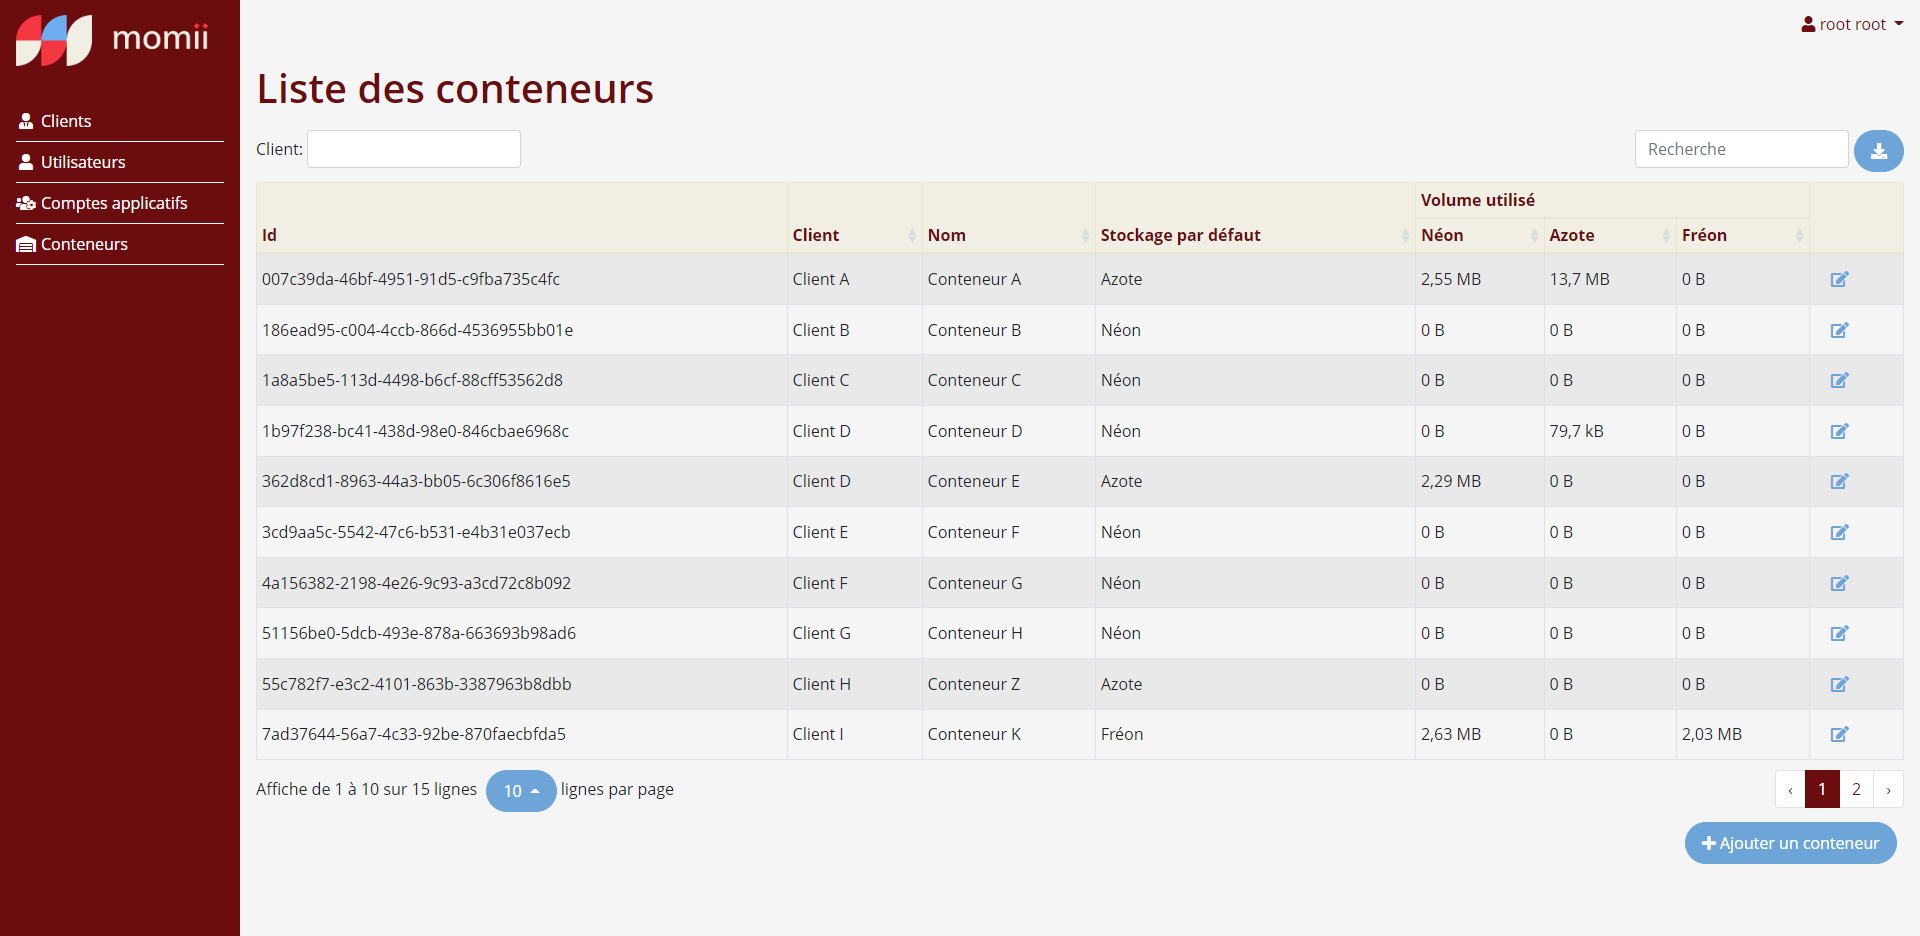This screenshot has height=936, width=1920.
Task: Select Id 1a8a5be5-113d-4498-b6cf-88cff53562d8
Action: pos(412,380)
